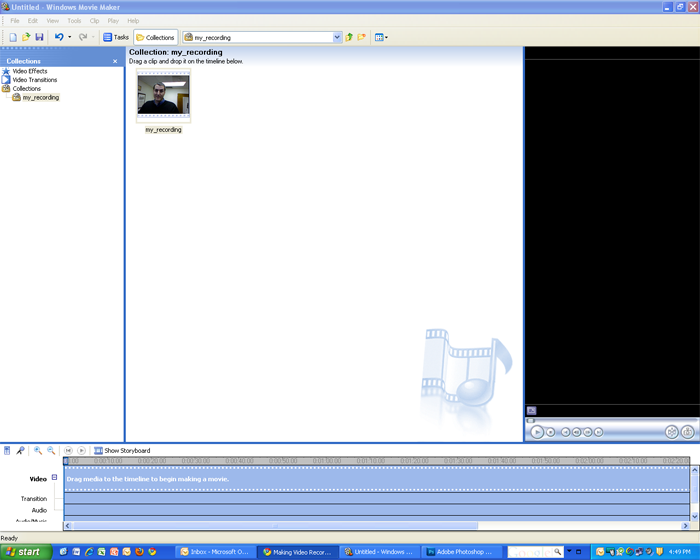Click the Excel quick launch icon
Viewport: 700px width, 560px height.
pyautogui.click(x=102, y=552)
